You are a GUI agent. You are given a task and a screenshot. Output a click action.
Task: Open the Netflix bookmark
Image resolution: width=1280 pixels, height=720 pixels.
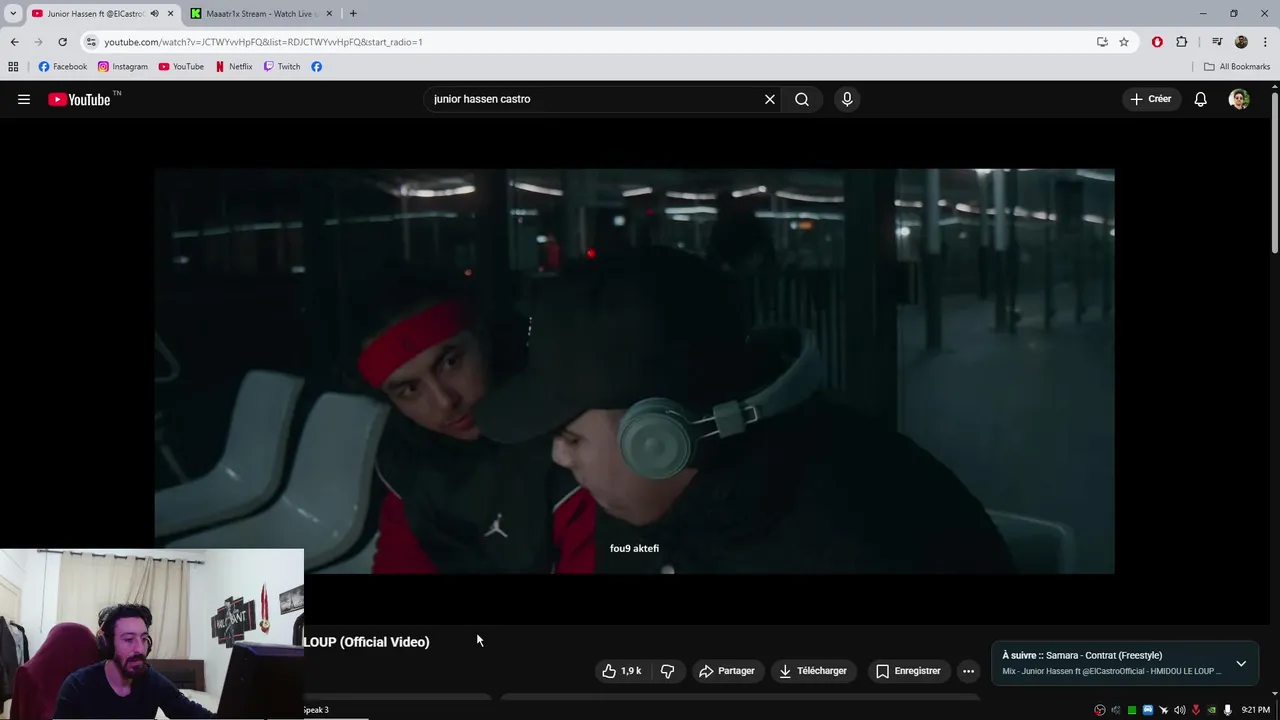click(234, 67)
